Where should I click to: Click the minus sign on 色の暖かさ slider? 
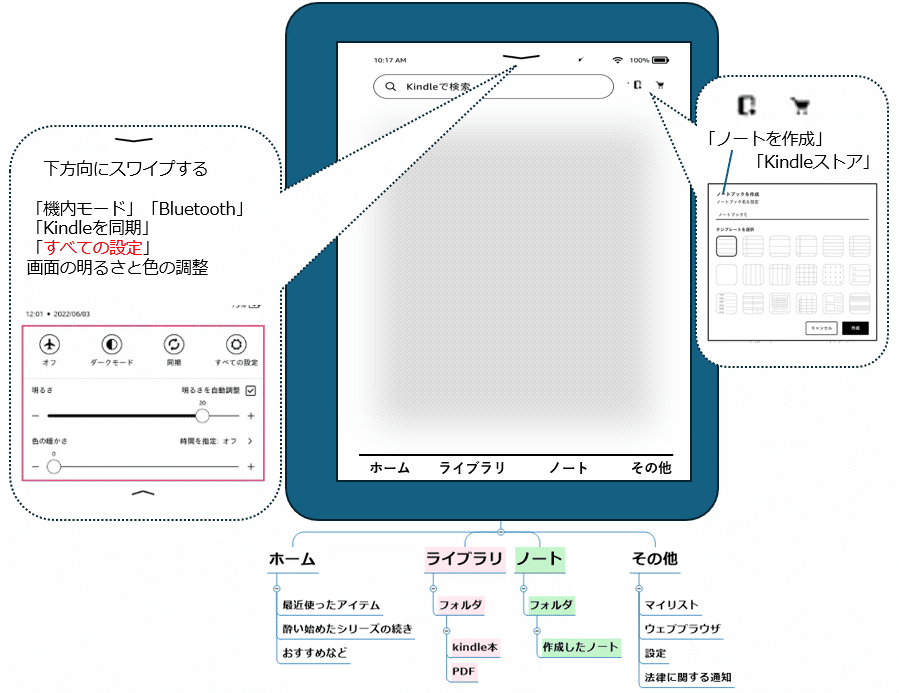point(36,467)
